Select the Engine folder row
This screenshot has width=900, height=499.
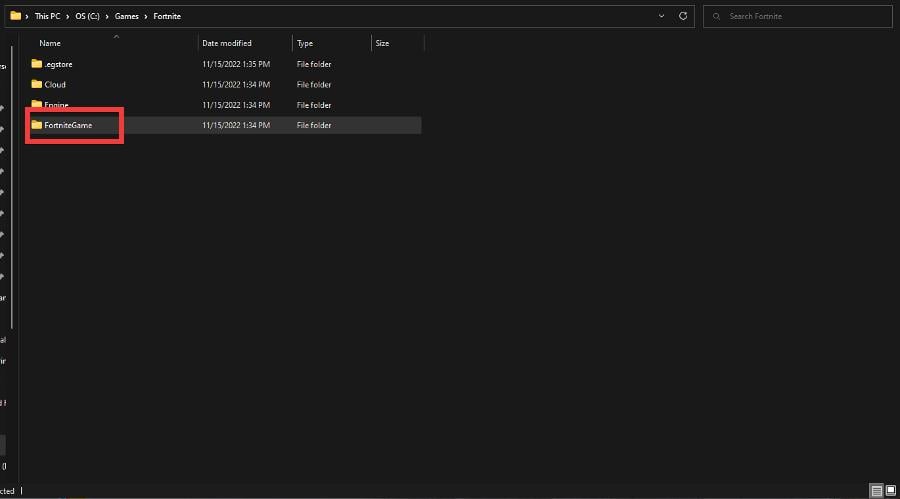point(226,105)
